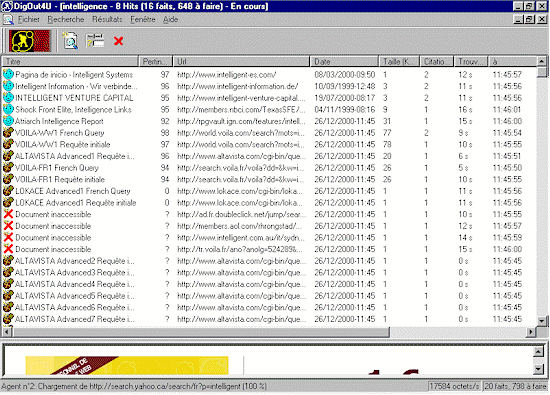
Task: Click URL http://www.intelligent-information.de/
Action: click(x=237, y=86)
